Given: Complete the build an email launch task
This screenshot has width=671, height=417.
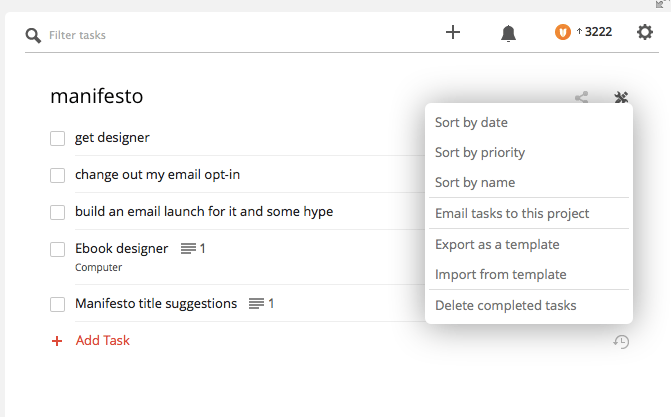Looking at the screenshot, I should click(58, 212).
